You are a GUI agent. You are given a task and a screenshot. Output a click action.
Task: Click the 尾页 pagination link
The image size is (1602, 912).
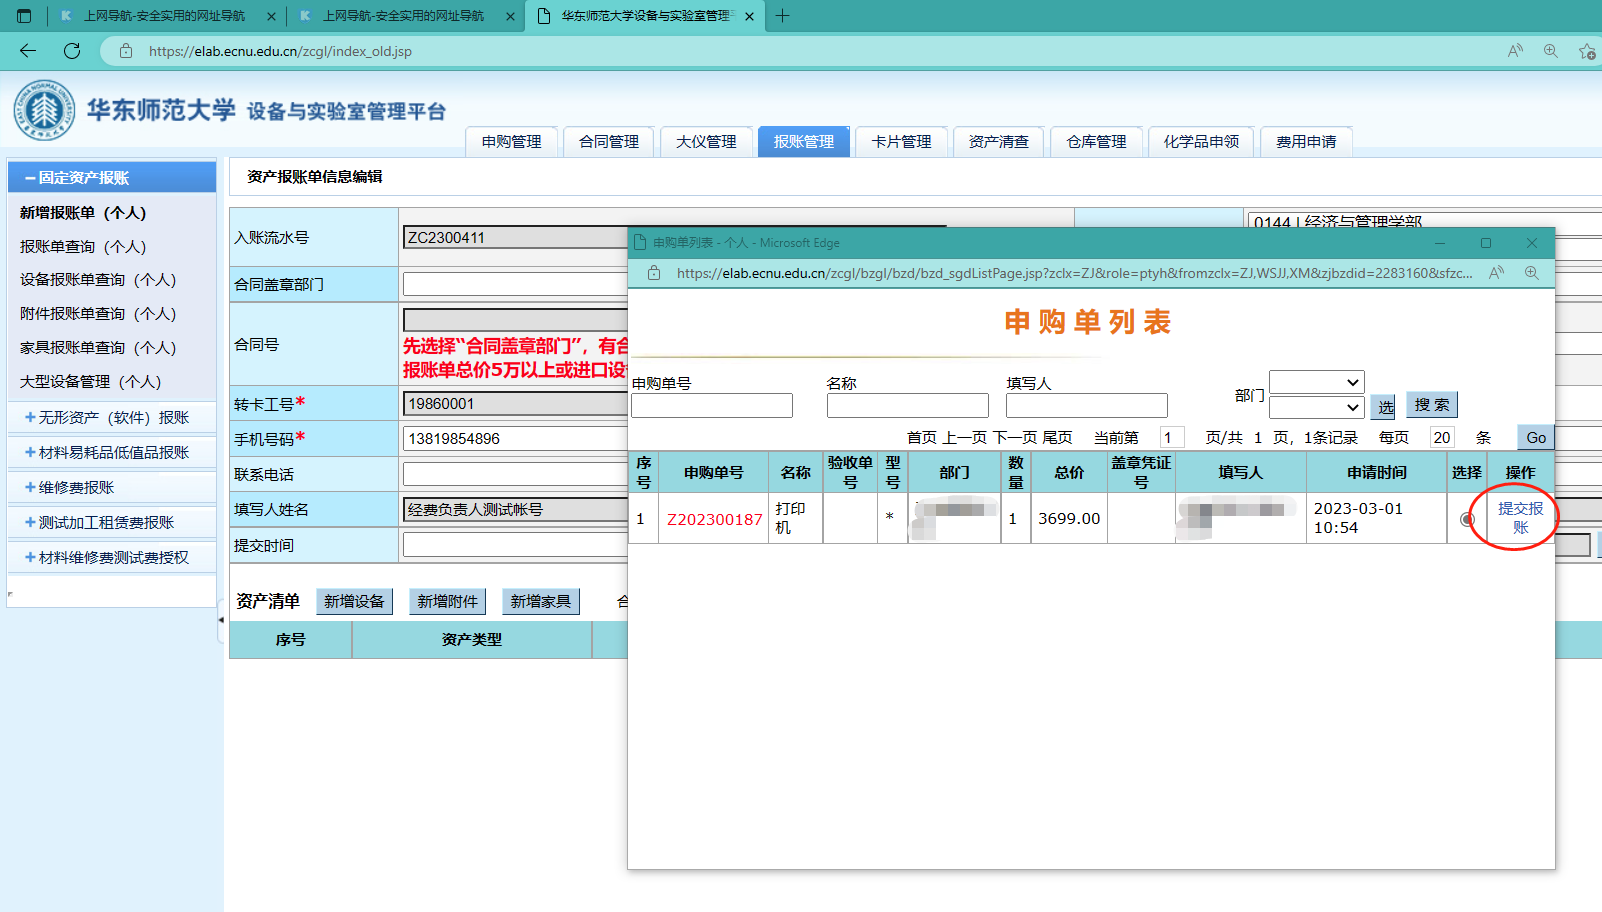coord(1057,438)
